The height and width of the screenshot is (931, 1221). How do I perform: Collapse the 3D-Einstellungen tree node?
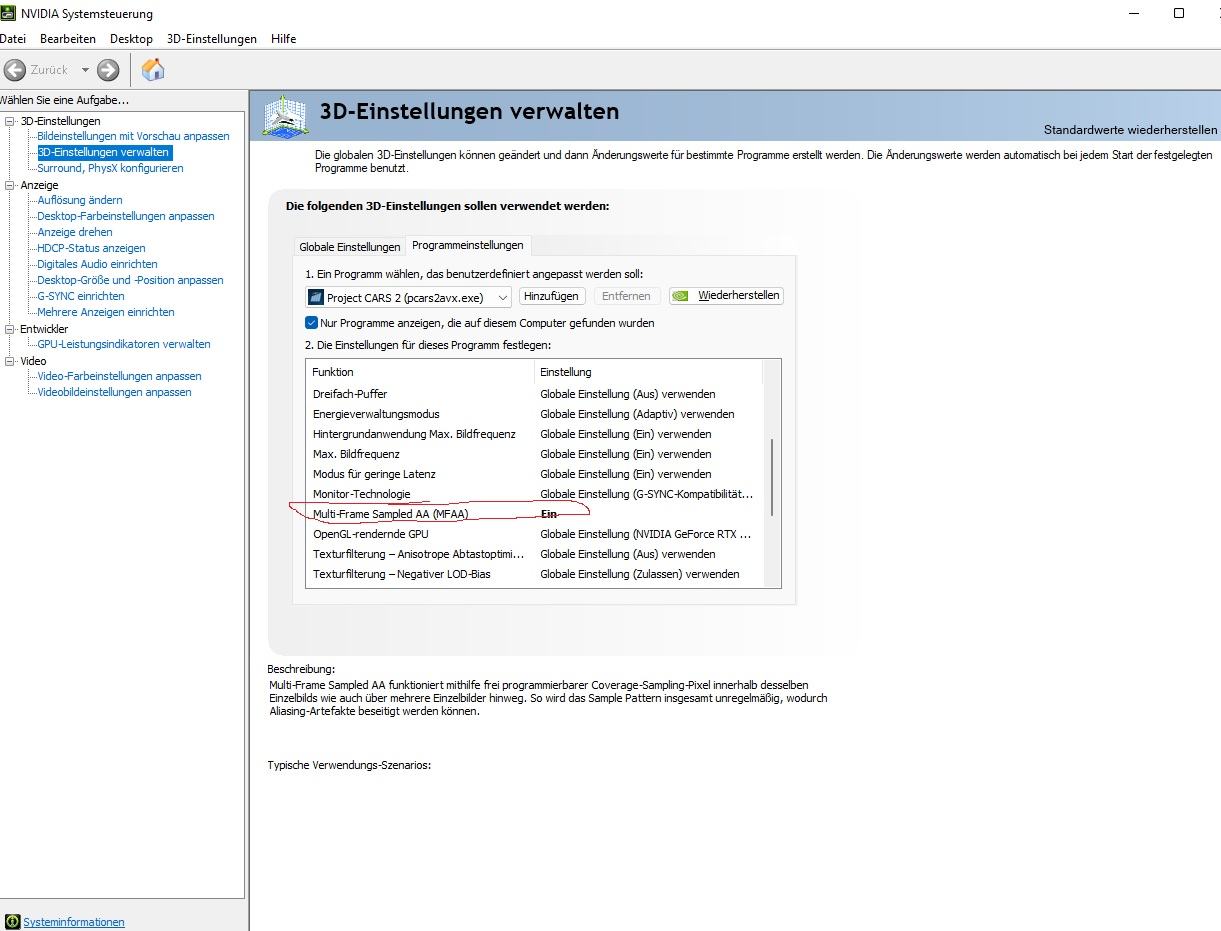(x=10, y=121)
